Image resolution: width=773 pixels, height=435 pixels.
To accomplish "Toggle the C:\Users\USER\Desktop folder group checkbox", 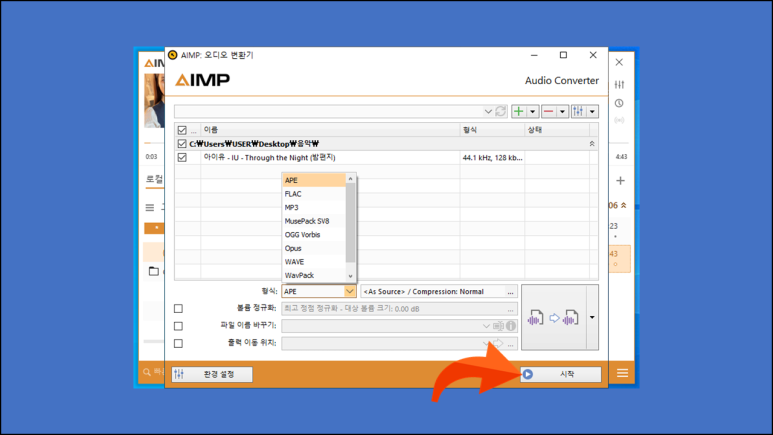I will 182,144.
